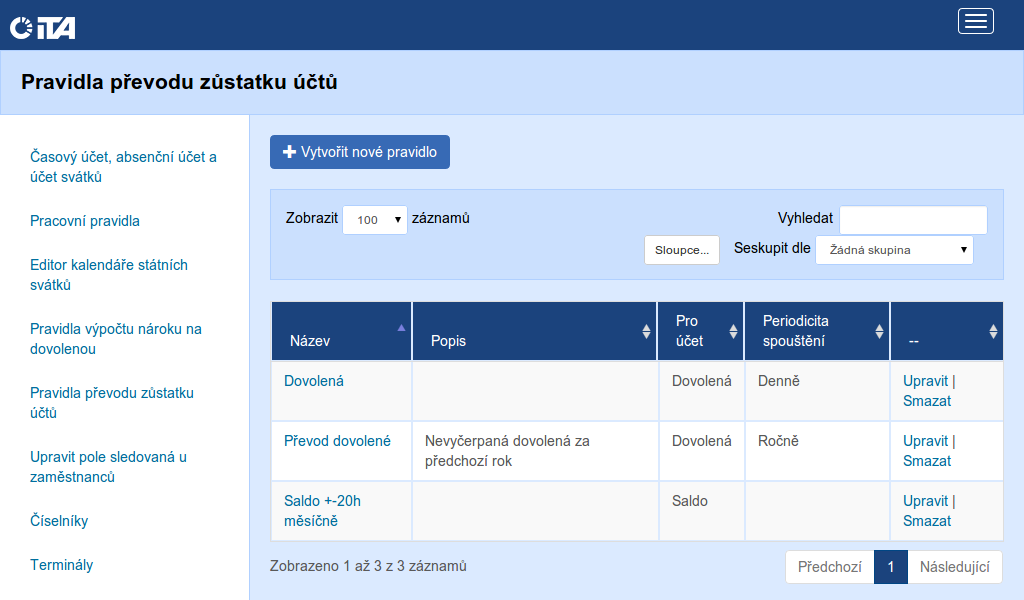Open the Sloupce column chooser
This screenshot has width=1024, height=600.
point(681,250)
